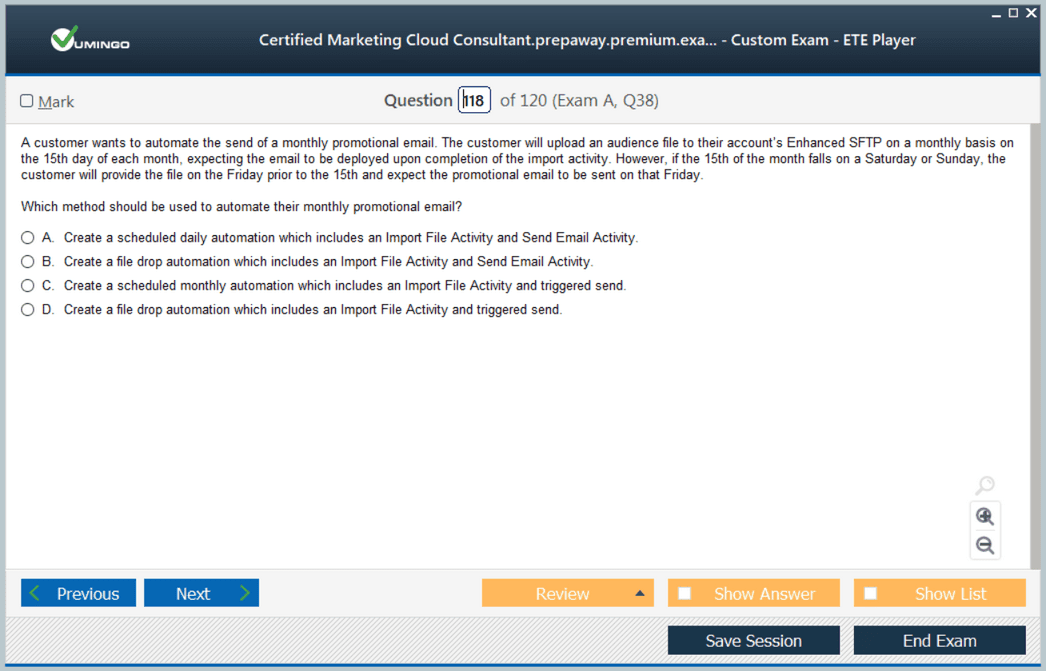Screen dimensions: 1046x671
Task: Close the ETE Player window
Action: click(1031, 13)
